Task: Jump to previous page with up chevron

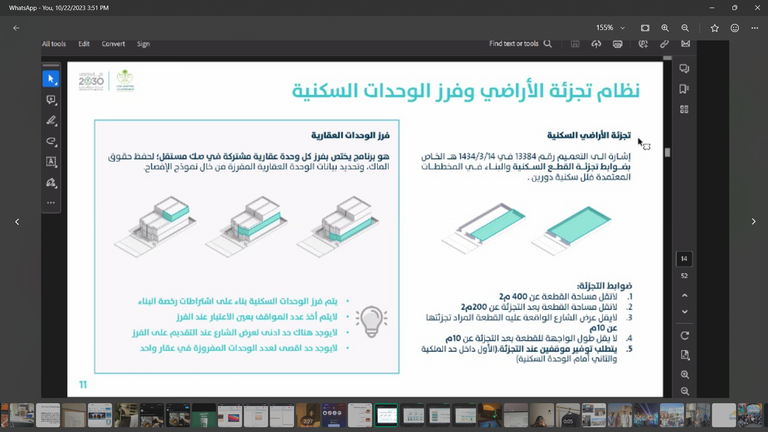Action: (684, 296)
